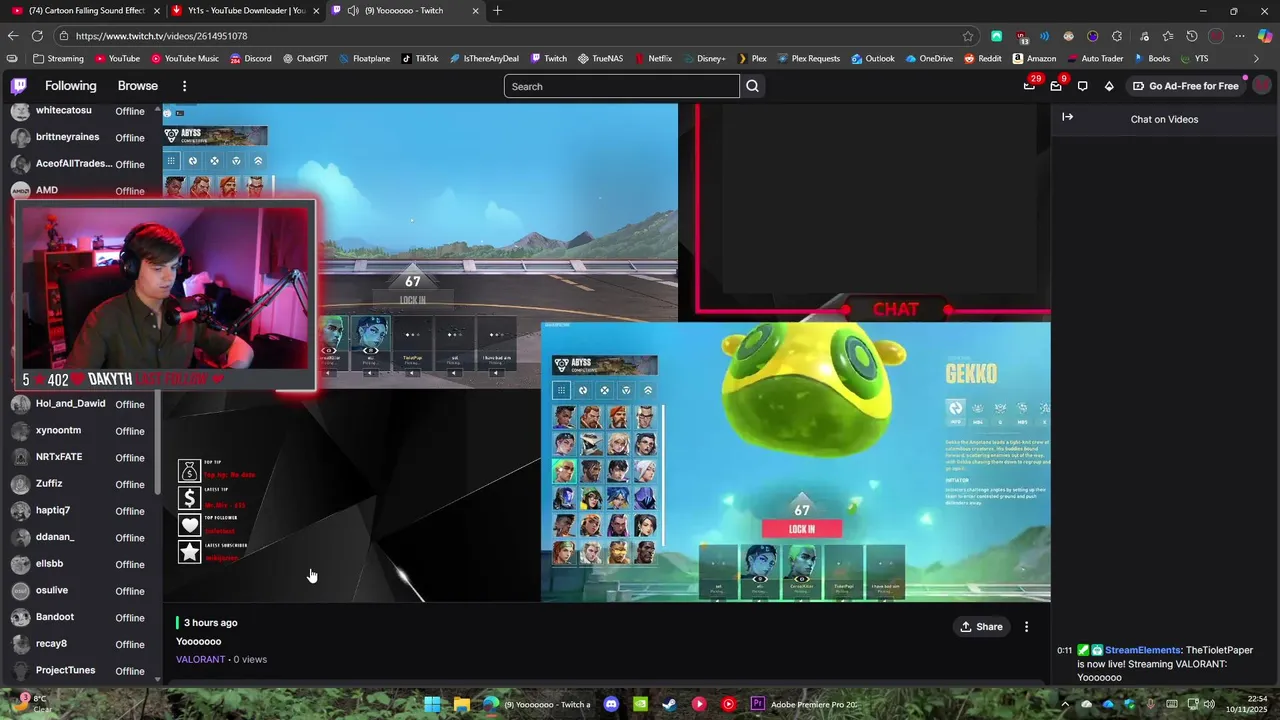
Task: Open browser Extensions puzzle icon
Action: [x=1117, y=36]
